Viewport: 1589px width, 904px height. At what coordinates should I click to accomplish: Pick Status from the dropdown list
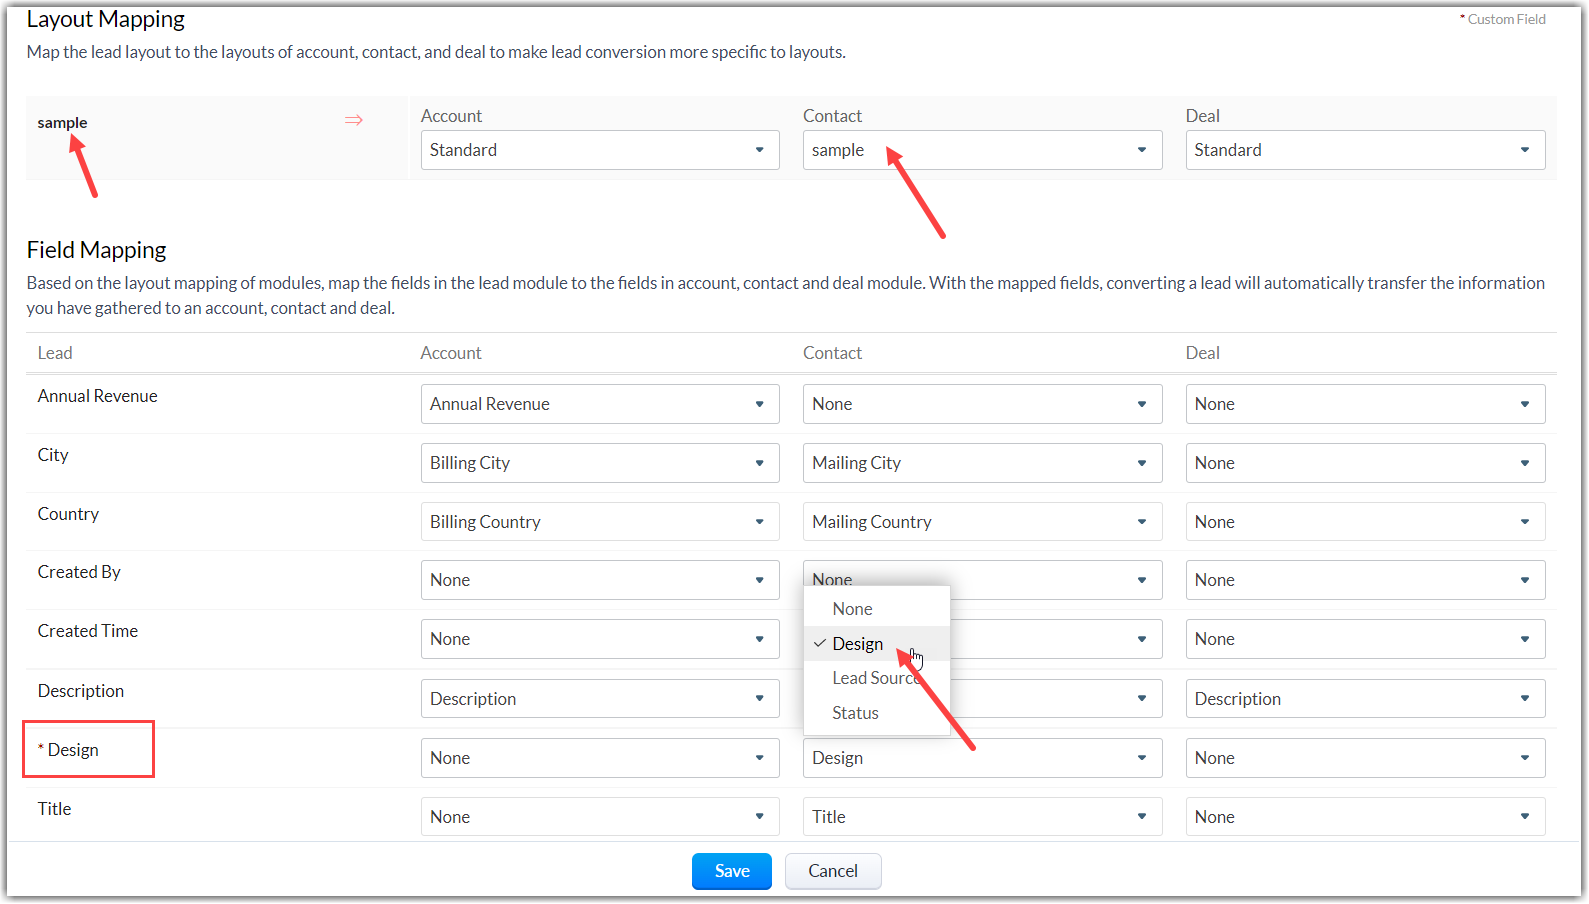pyautogui.click(x=855, y=713)
